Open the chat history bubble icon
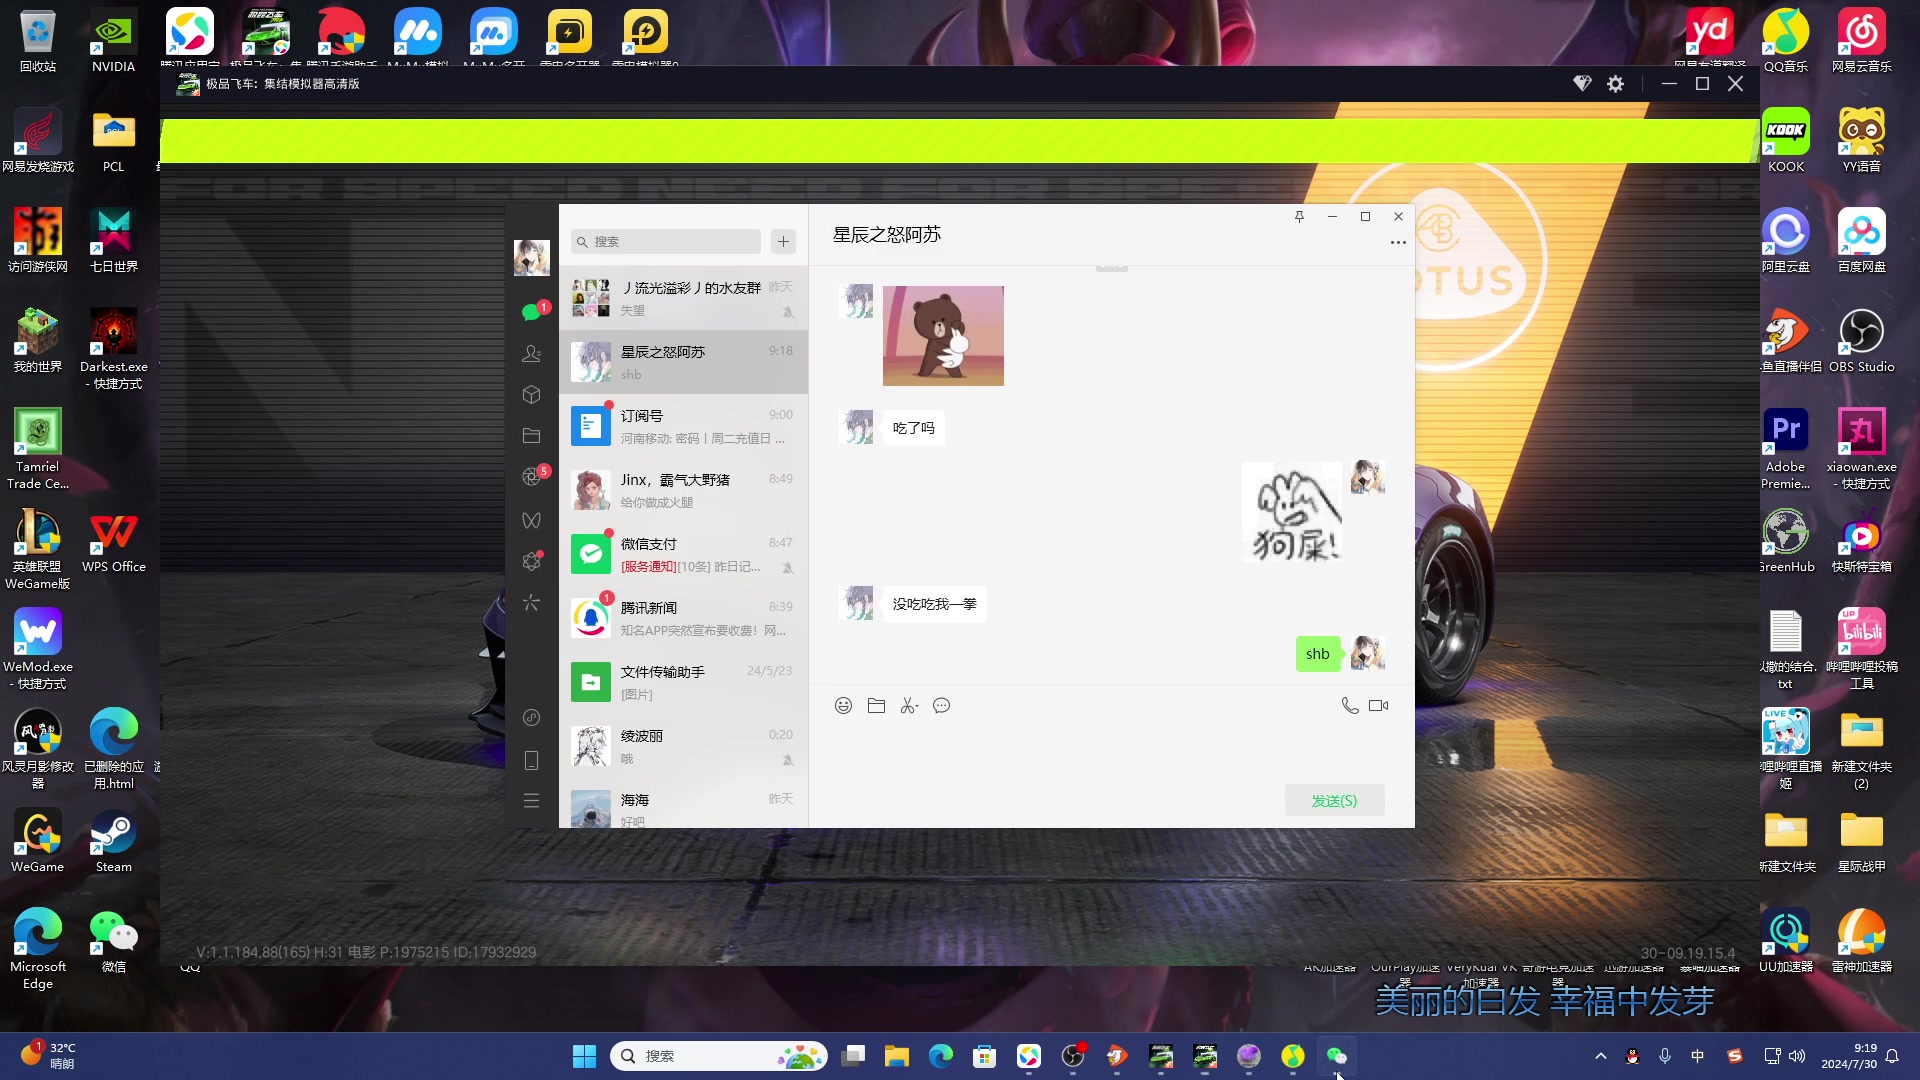This screenshot has width=1920, height=1080. pos(941,706)
